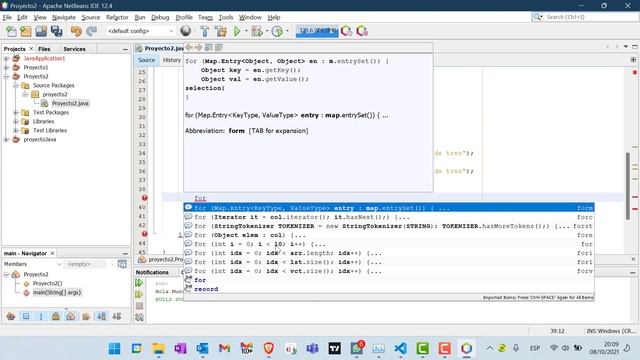640x360 pixels.
Task: Open the Navigator Members dropdown
Action: click(33, 264)
